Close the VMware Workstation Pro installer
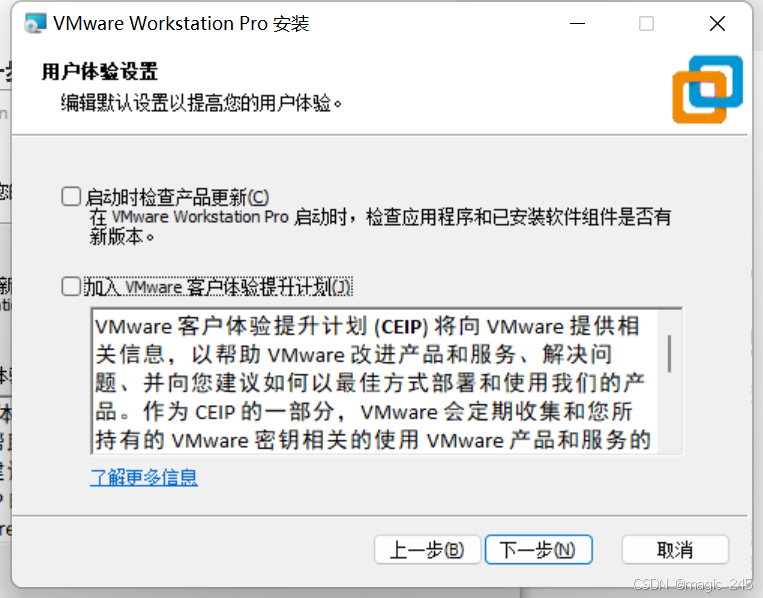This screenshot has height=598, width=763. pos(717,23)
